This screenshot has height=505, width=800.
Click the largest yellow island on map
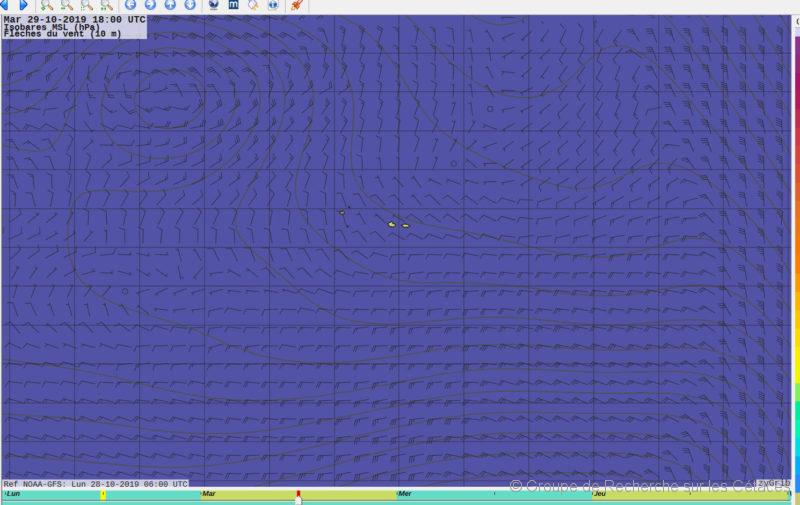(391, 224)
